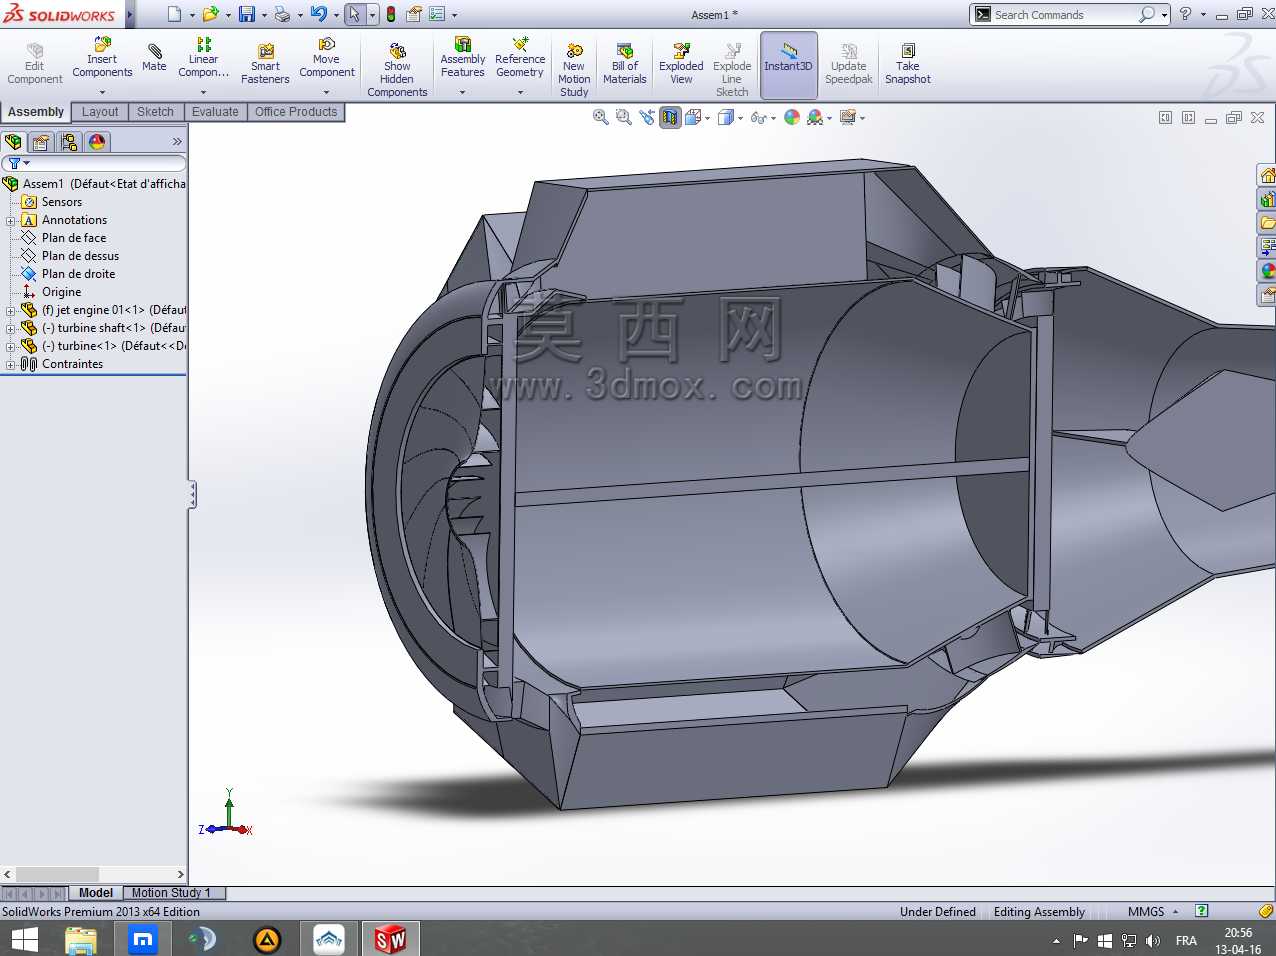The image size is (1276, 956).
Task: Select Move Component tool
Action: tap(327, 58)
